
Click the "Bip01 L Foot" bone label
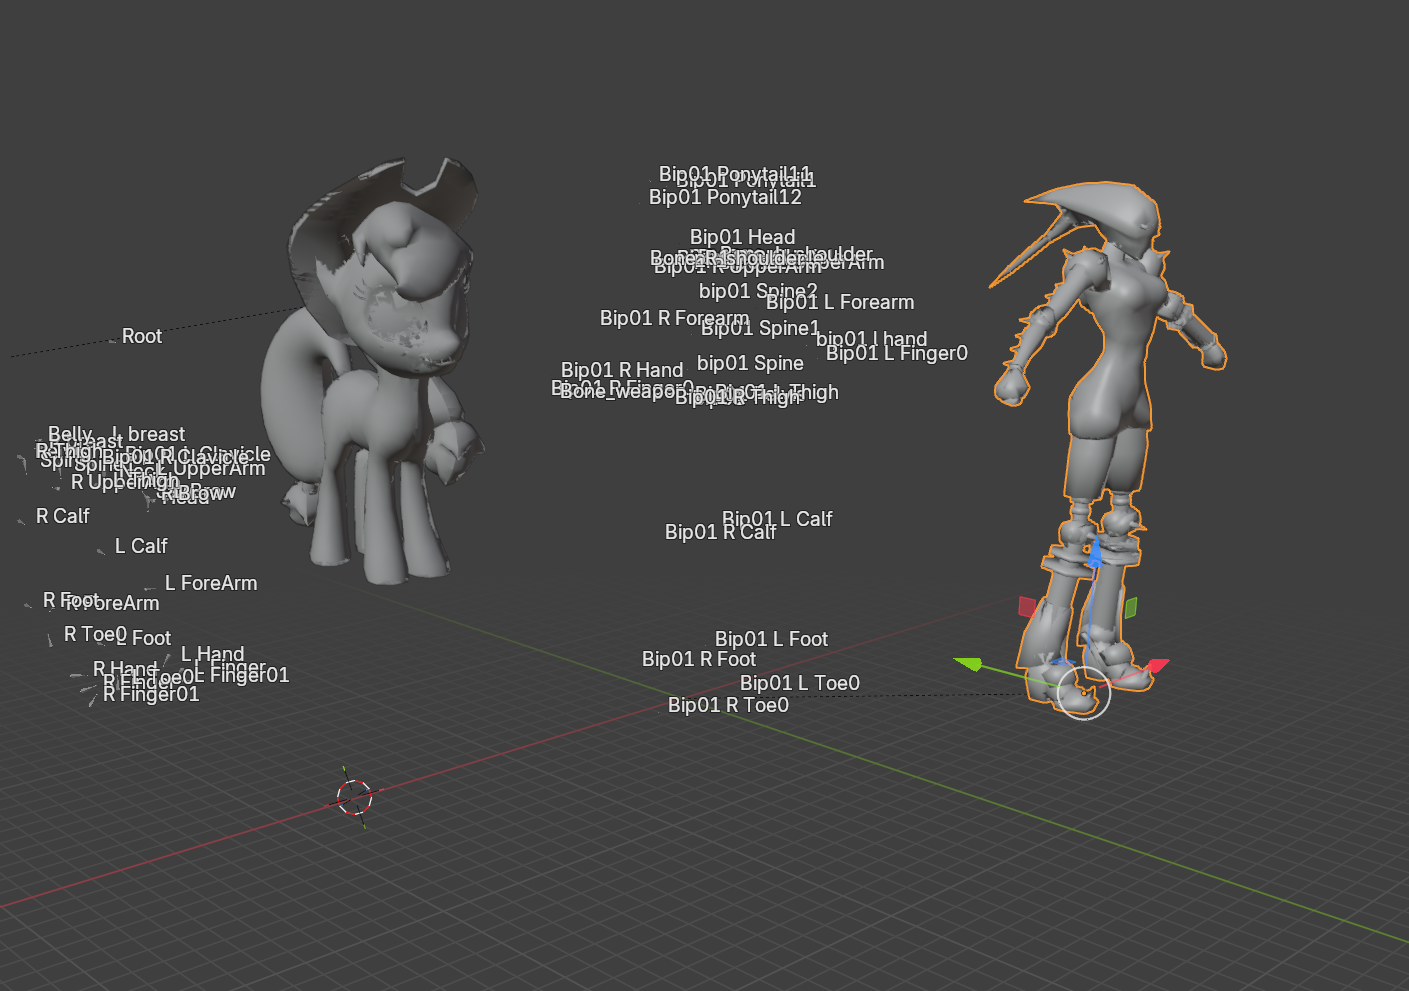click(771, 639)
